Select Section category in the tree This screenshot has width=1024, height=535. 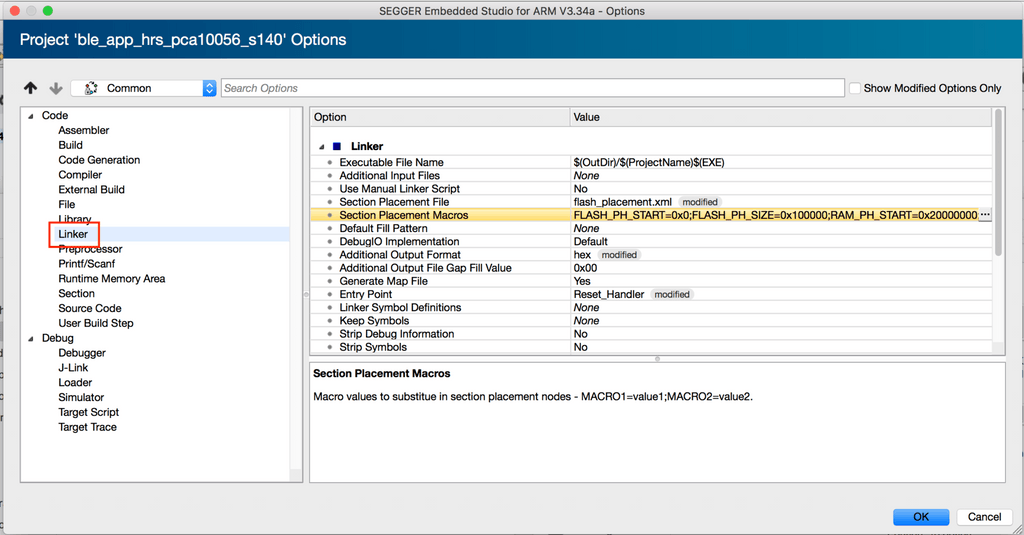[x=76, y=294]
